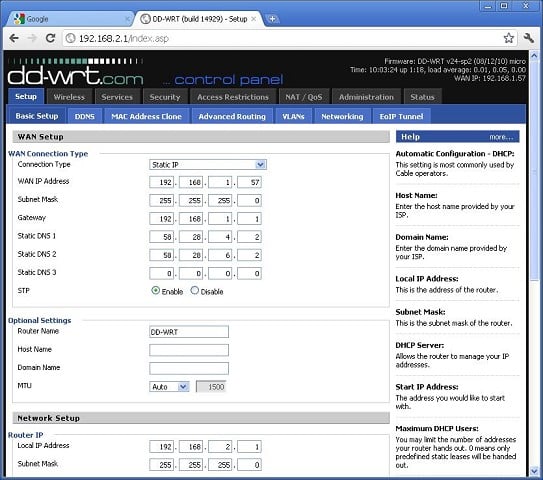Screen dimensions: 543x480
Task: Open a new tab with plus button
Action: 273,19
